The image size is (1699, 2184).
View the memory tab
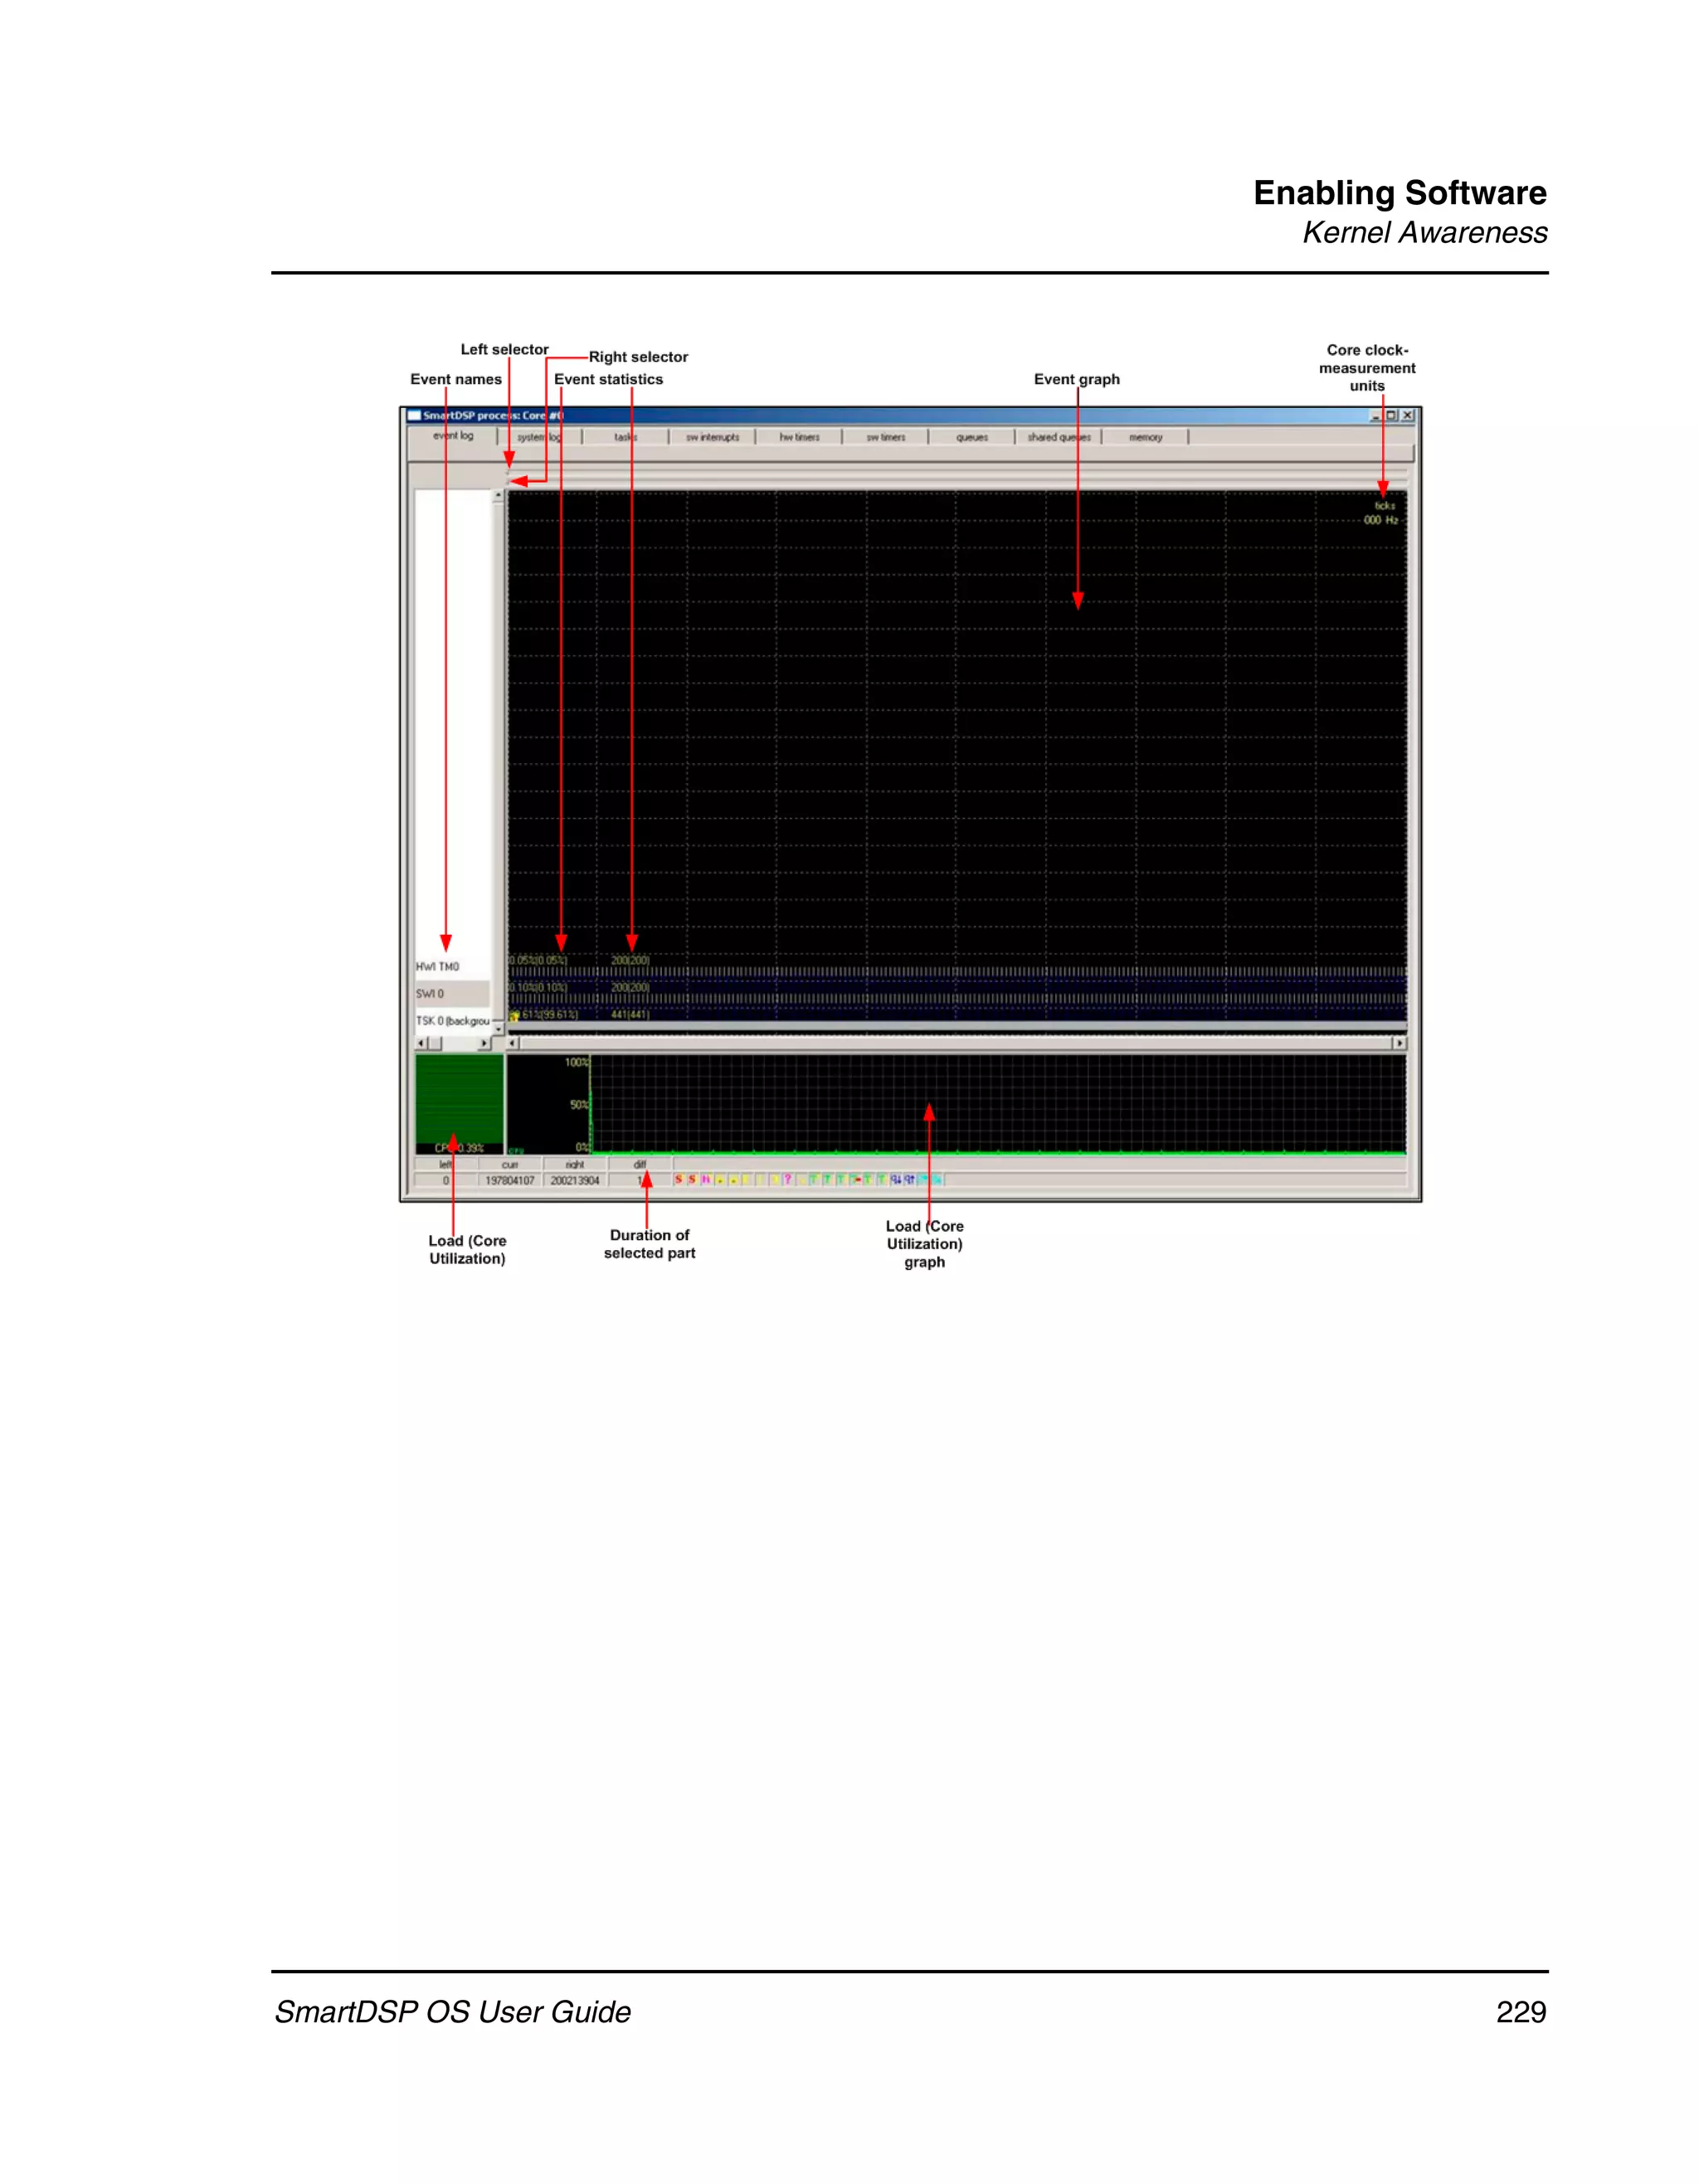tap(1145, 437)
